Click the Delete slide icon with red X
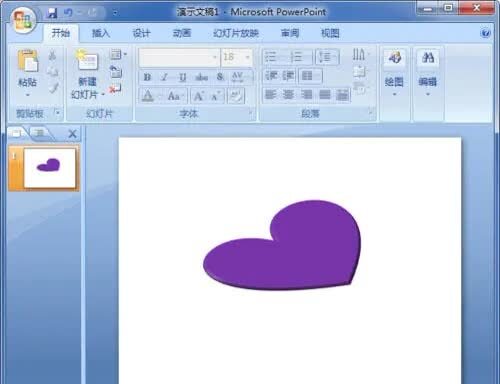This screenshot has height=384, width=500. click(x=115, y=88)
